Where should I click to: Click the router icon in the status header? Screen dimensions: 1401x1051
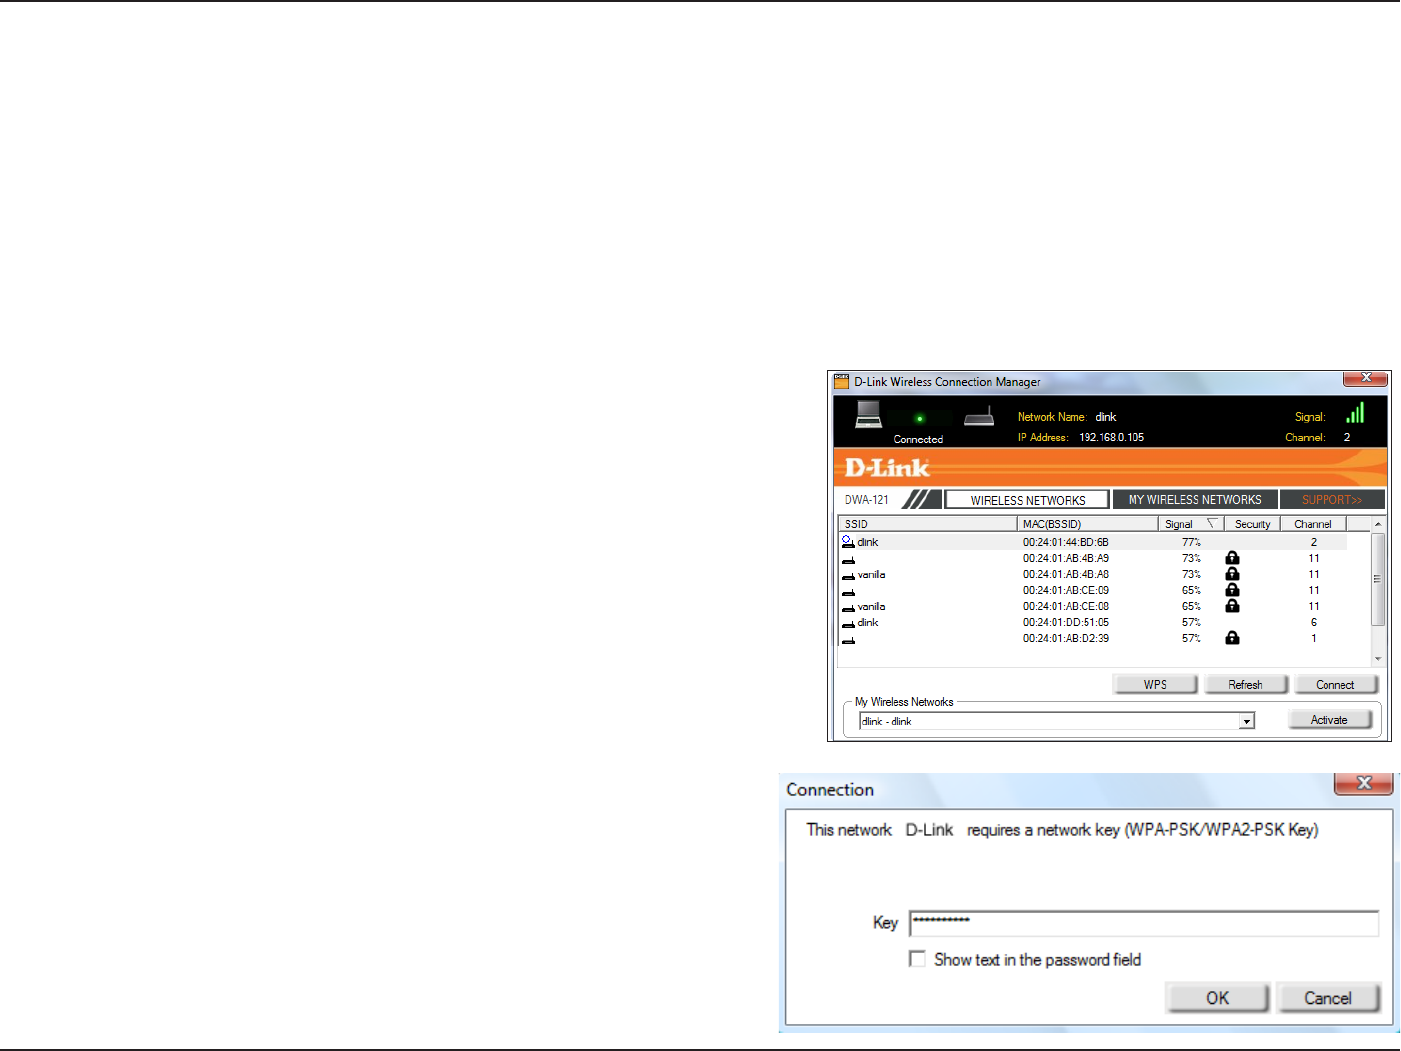pyautogui.click(x=979, y=416)
